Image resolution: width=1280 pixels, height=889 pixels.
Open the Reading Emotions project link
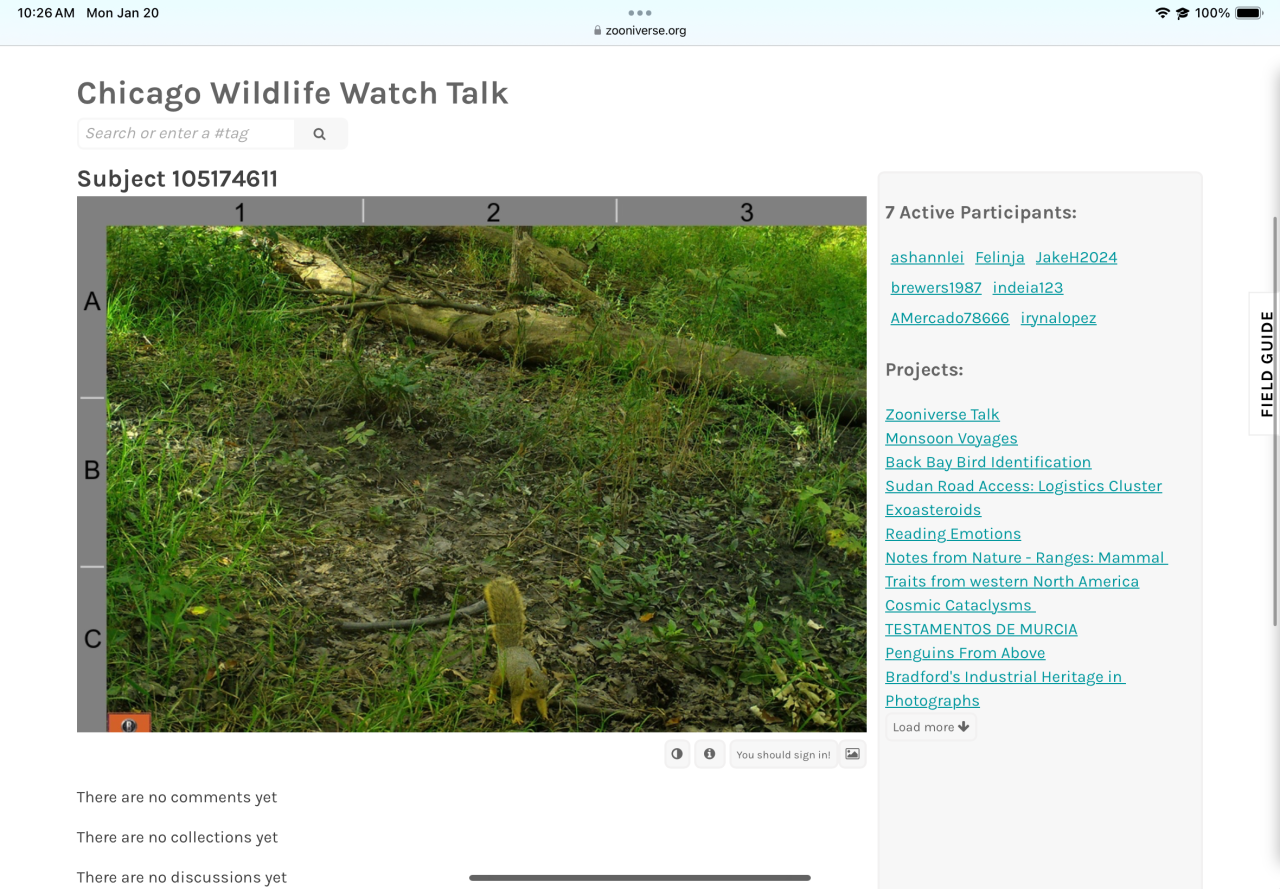pos(953,534)
